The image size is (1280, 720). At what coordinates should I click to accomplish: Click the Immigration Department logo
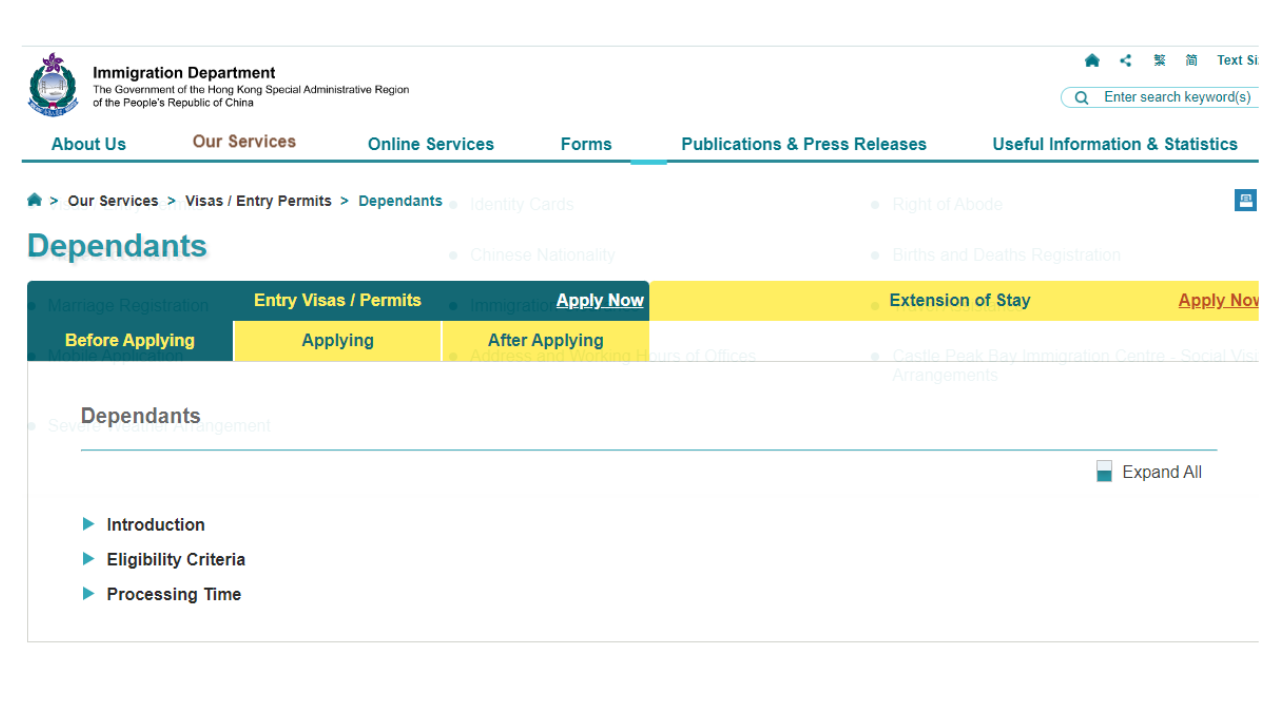click(x=52, y=85)
